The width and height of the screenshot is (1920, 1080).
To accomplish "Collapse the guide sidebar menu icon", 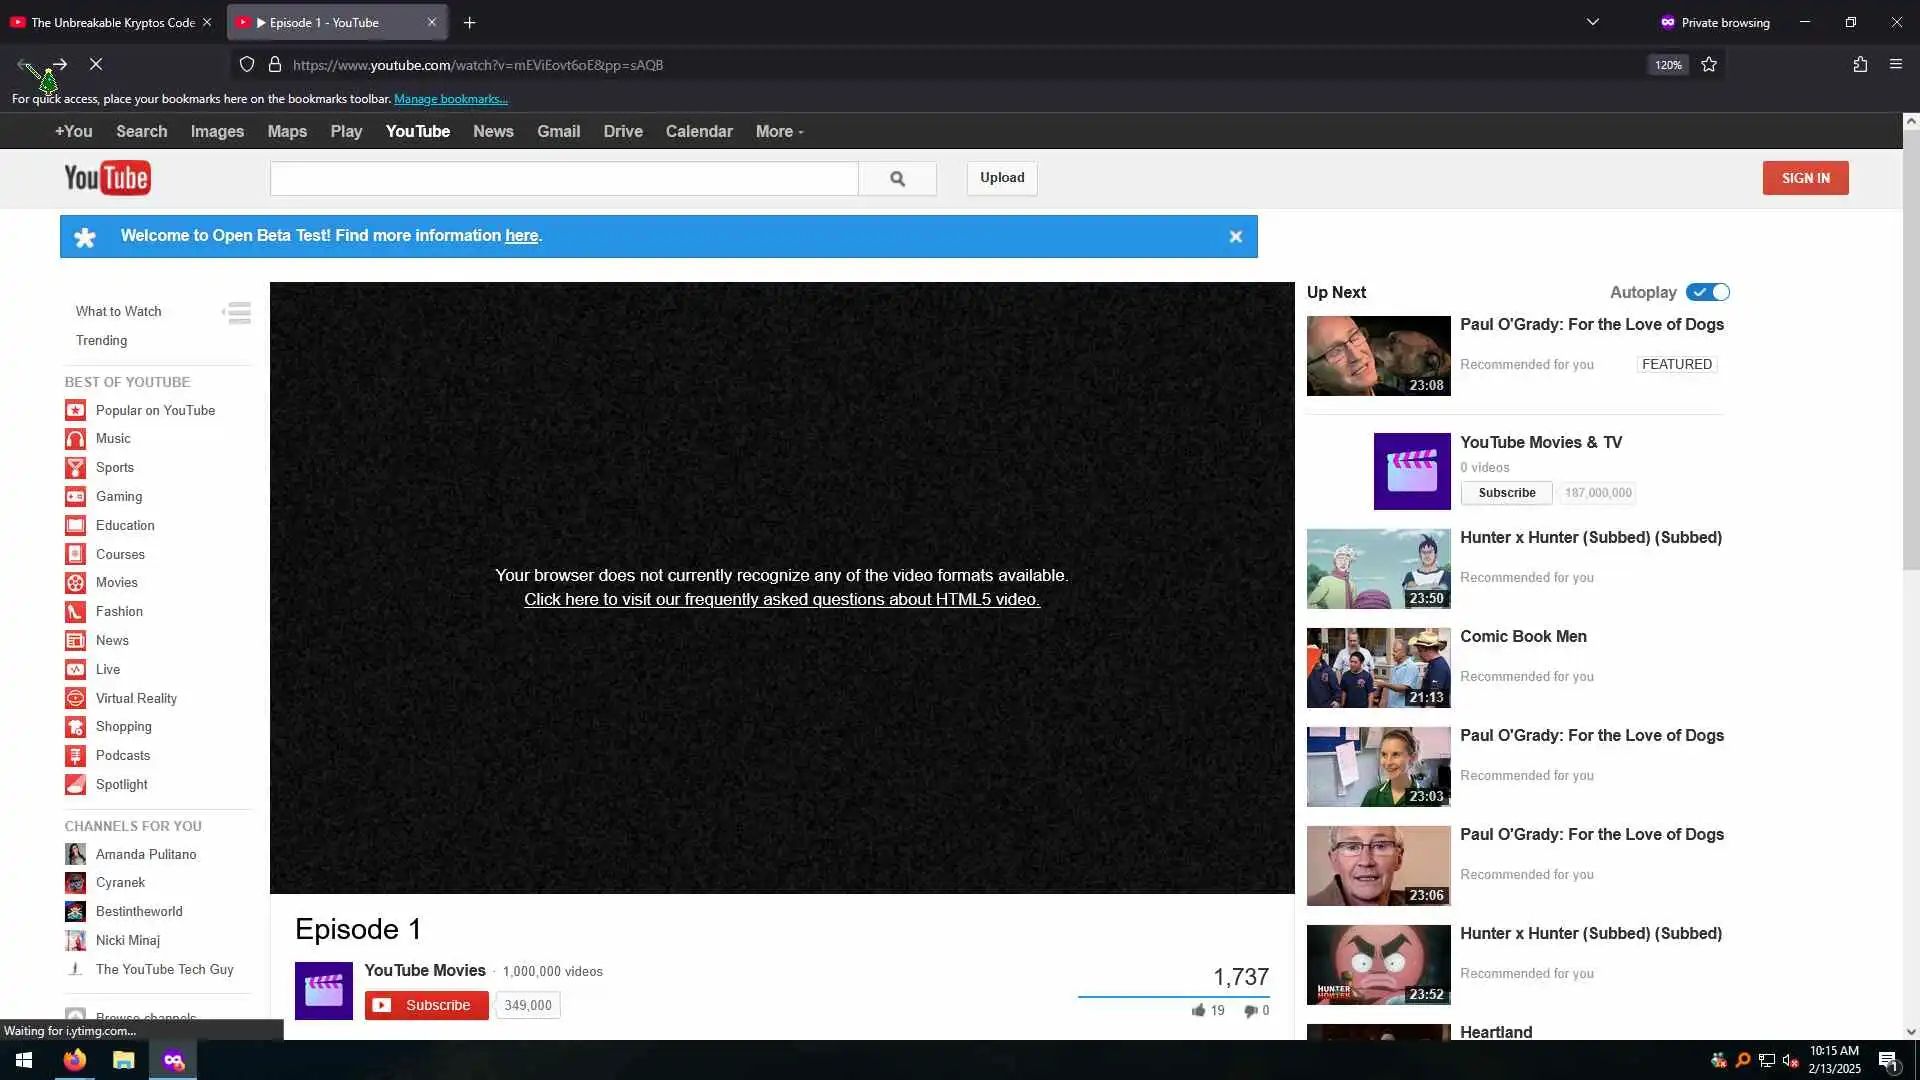I will [x=237, y=313].
